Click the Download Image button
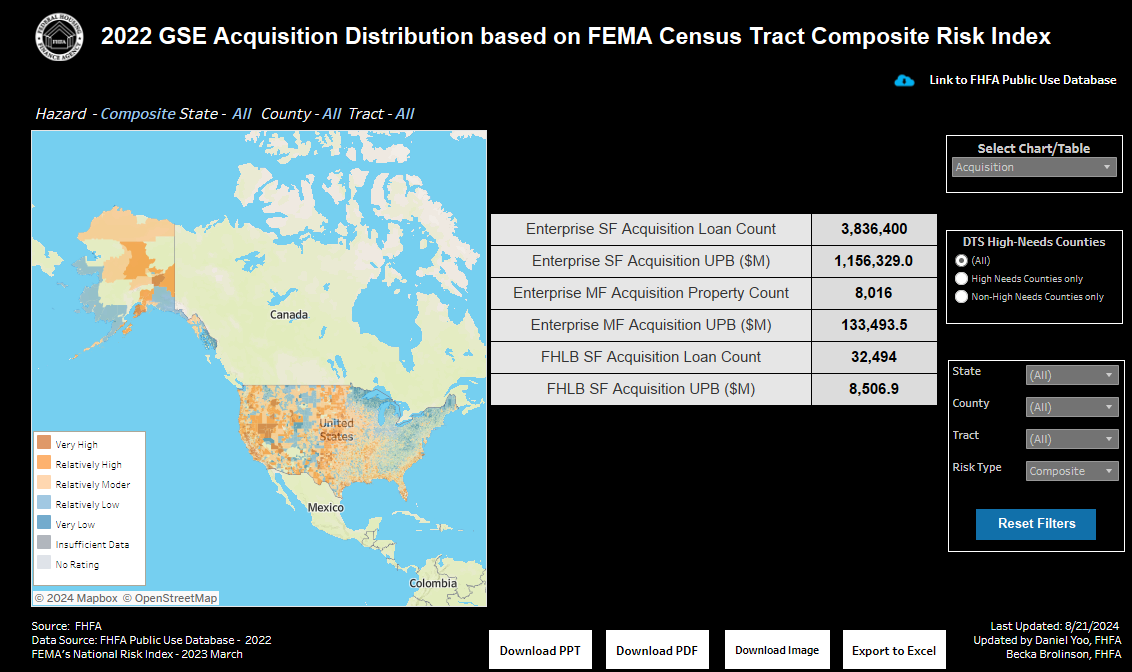The width and height of the screenshot is (1132, 672). (x=777, y=650)
